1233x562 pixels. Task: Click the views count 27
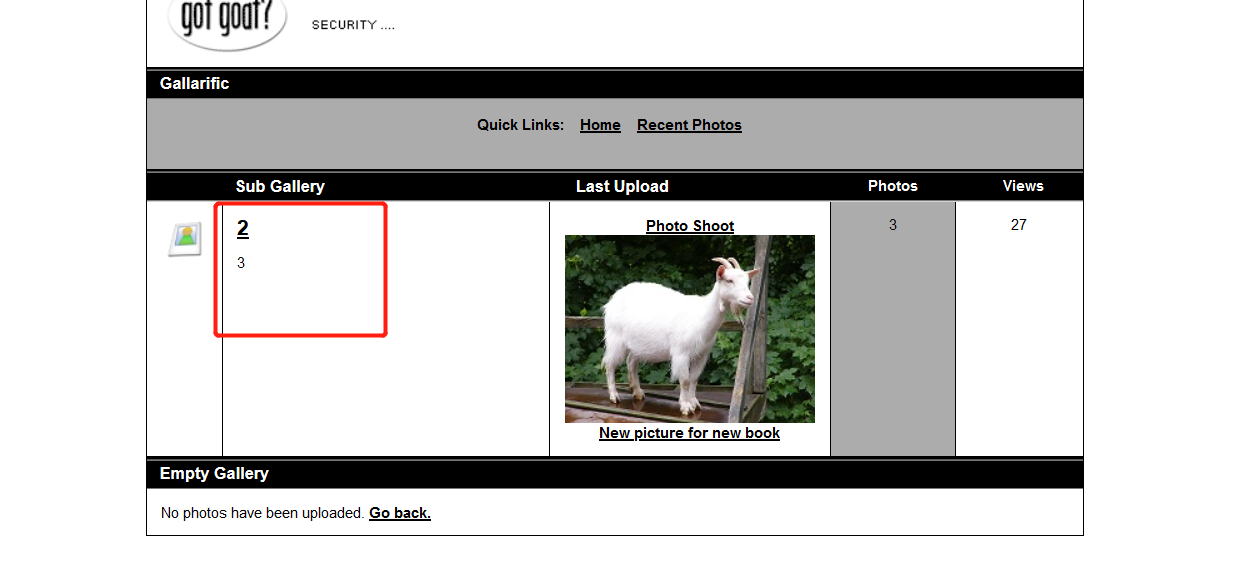[x=1019, y=225]
